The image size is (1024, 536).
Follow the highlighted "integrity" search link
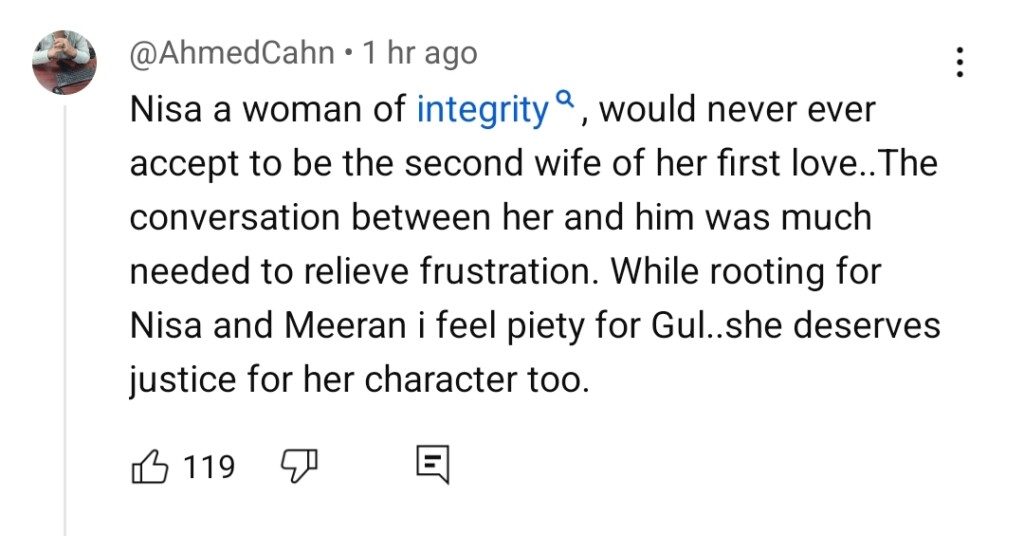click(x=483, y=109)
